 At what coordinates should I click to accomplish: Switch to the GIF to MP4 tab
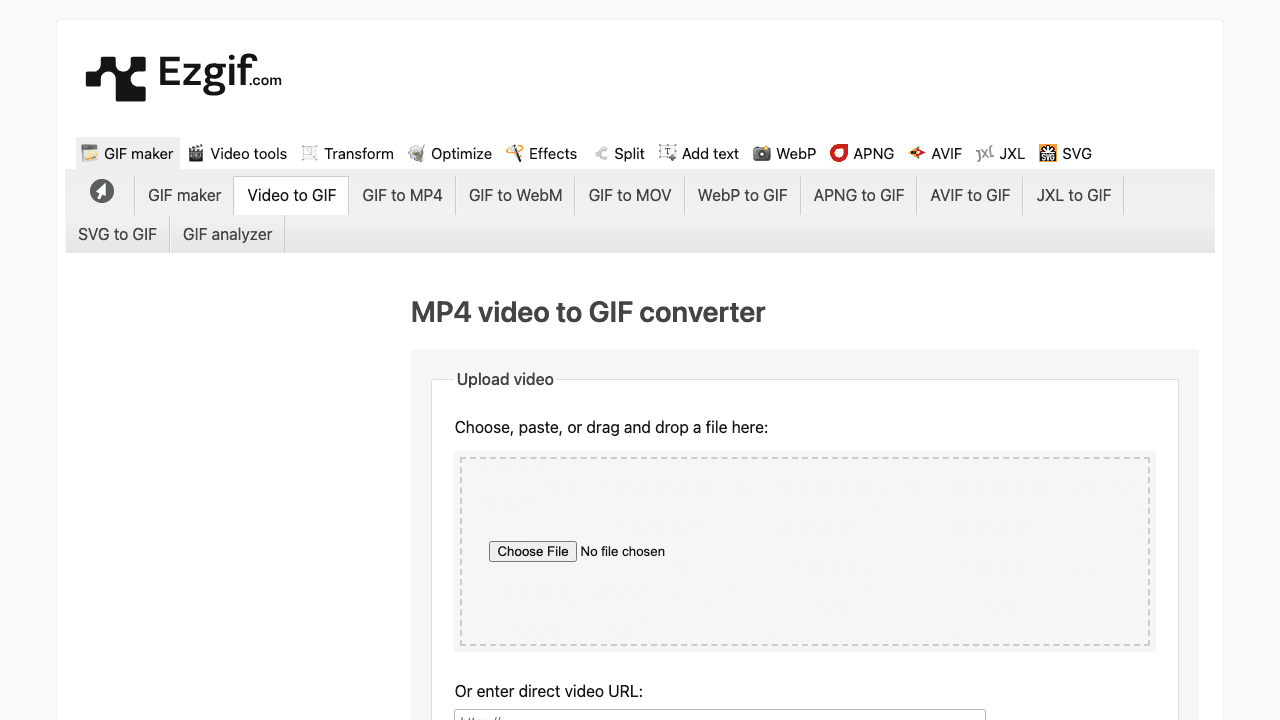pyautogui.click(x=402, y=195)
